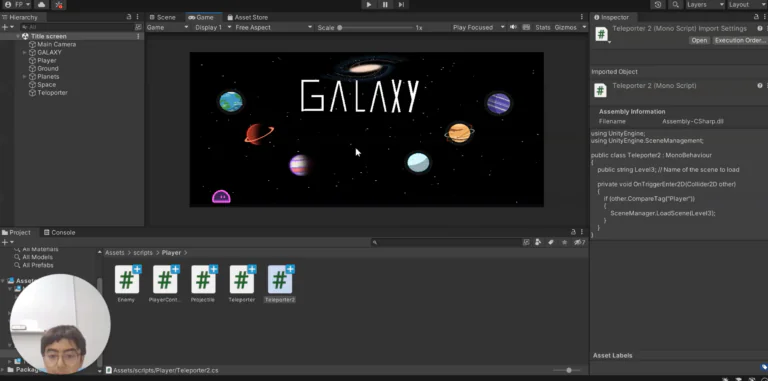768x381 pixels.
Task: Click the script icon in the Import Settings header
Action: point(601,34)
